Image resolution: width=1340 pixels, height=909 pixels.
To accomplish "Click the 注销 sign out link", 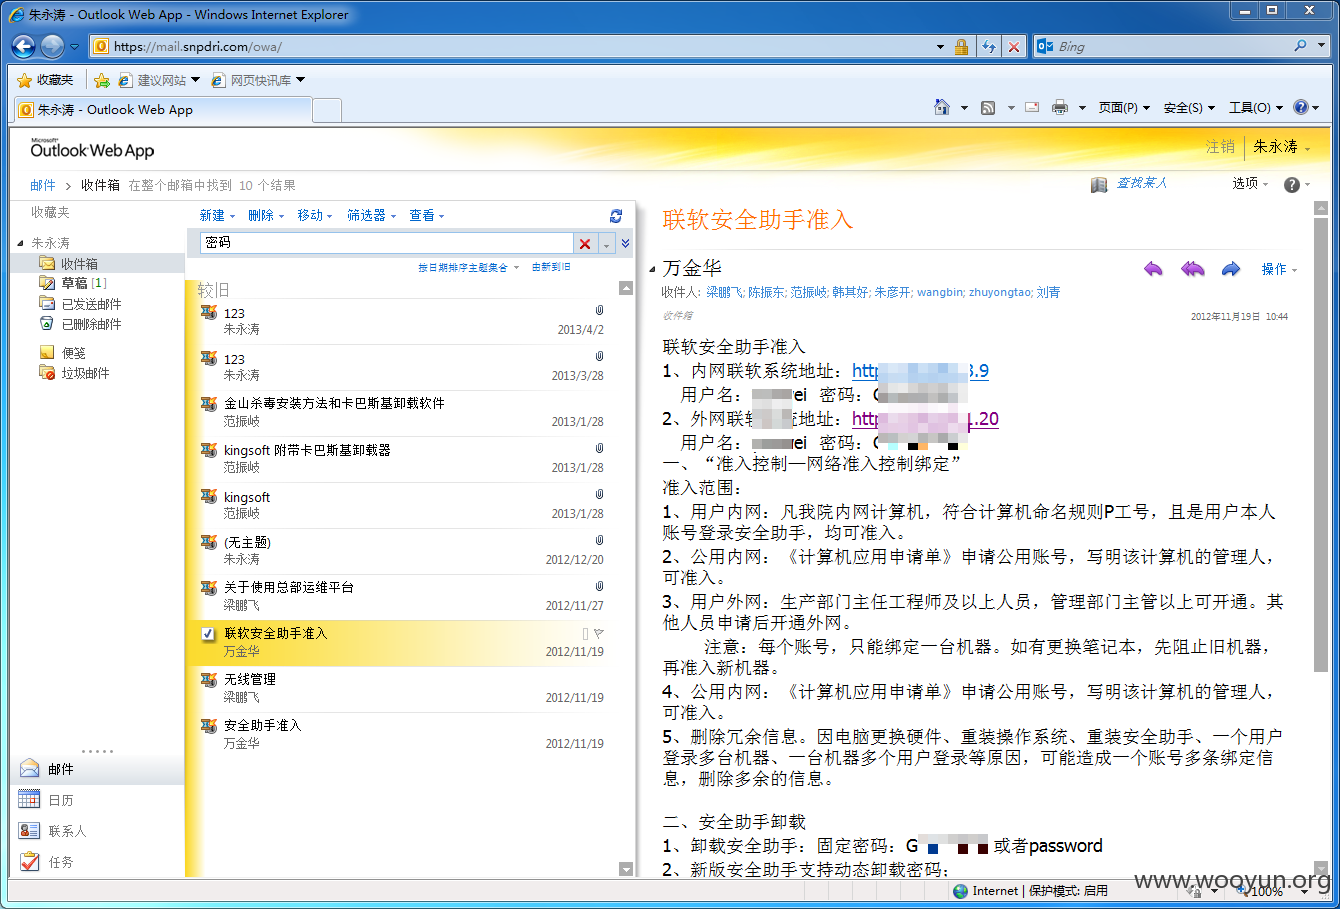I will 1220,146.
